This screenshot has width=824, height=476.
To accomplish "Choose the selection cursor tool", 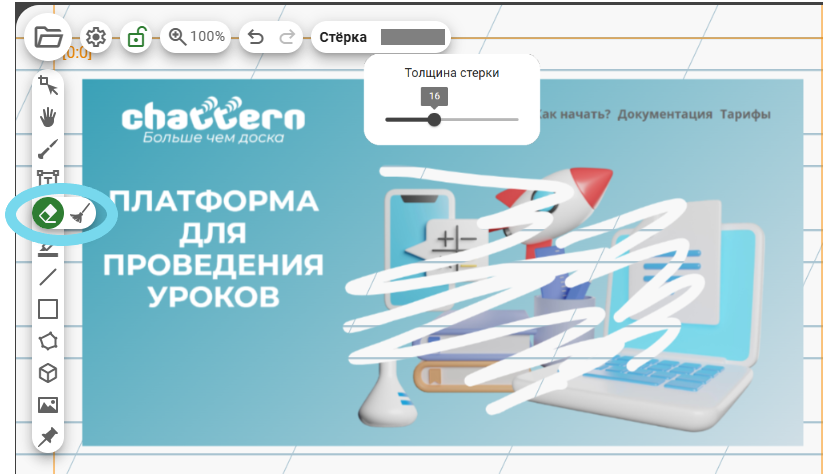I will [47, 86].
